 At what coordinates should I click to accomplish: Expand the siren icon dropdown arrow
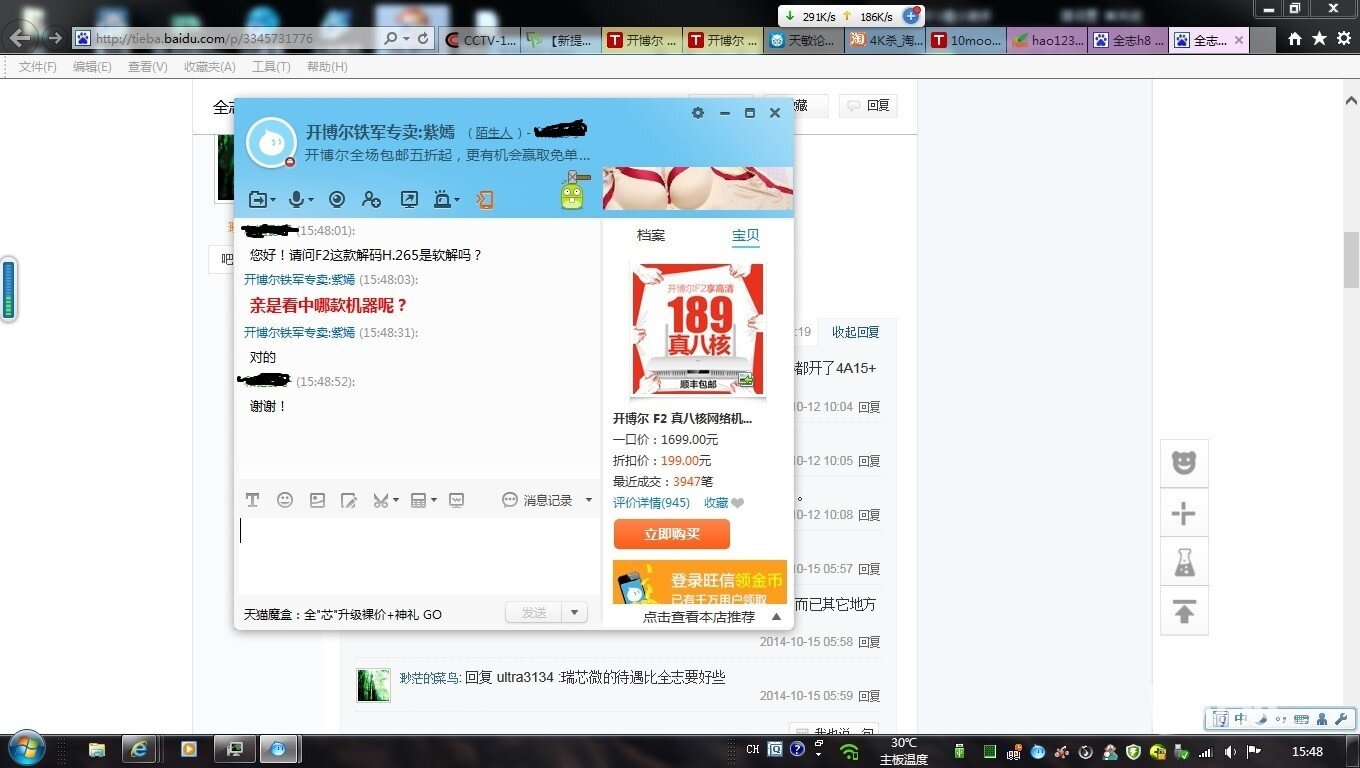tap(458, 201)
